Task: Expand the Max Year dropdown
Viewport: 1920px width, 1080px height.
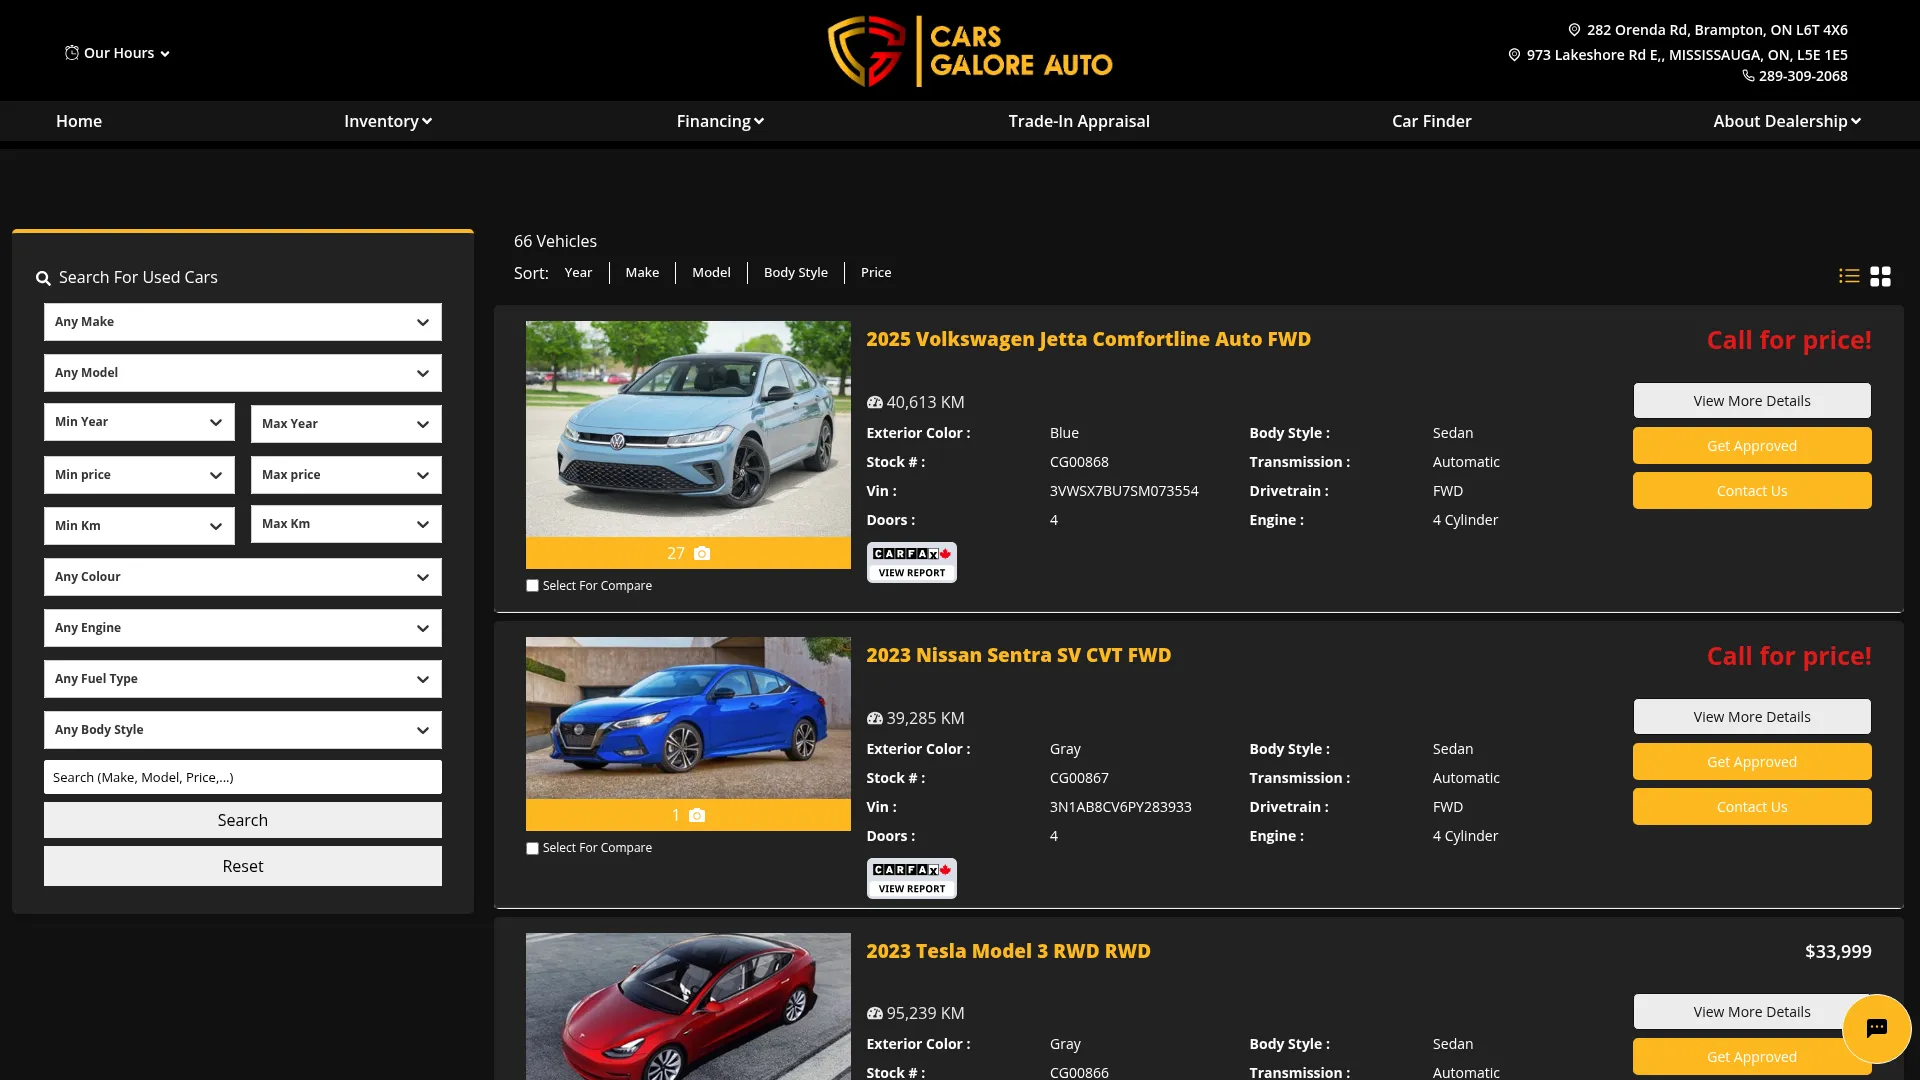Action: point(346,424)
